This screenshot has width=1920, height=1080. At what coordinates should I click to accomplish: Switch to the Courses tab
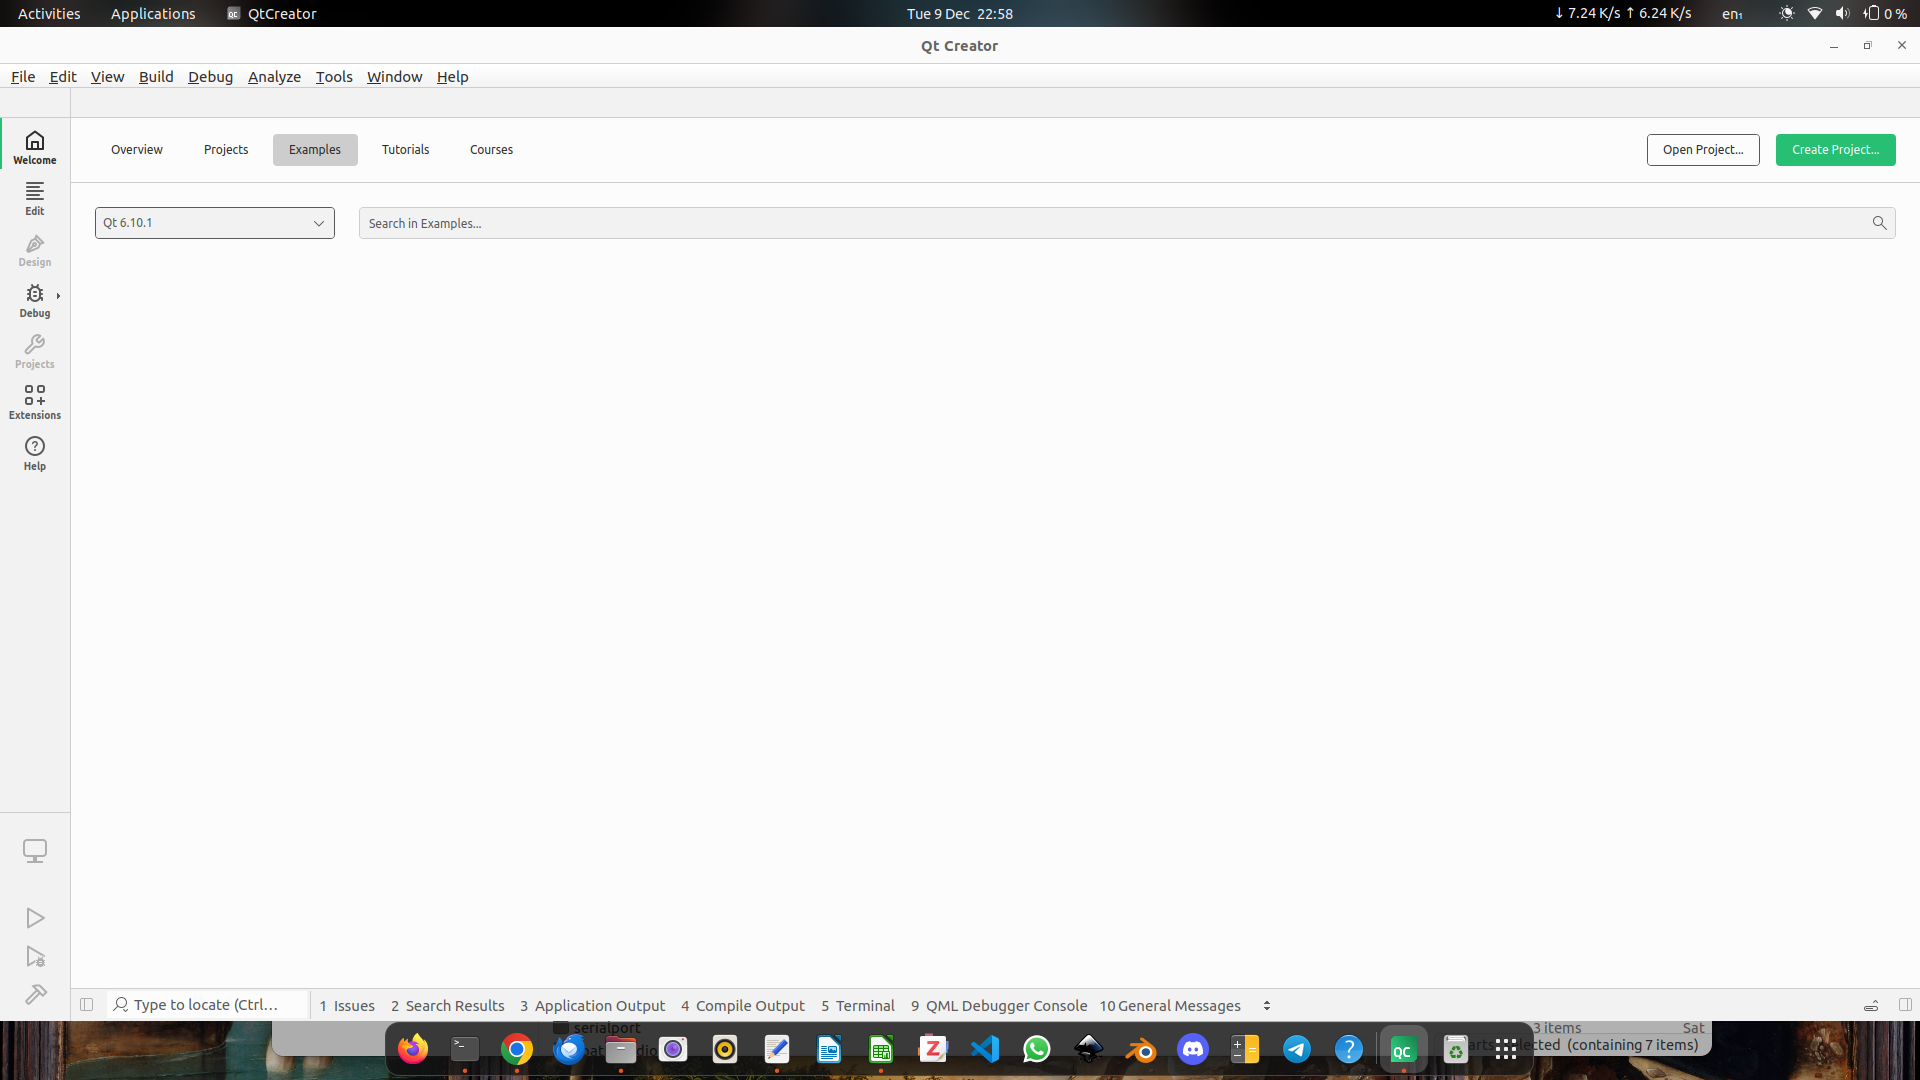coord(491,150)
